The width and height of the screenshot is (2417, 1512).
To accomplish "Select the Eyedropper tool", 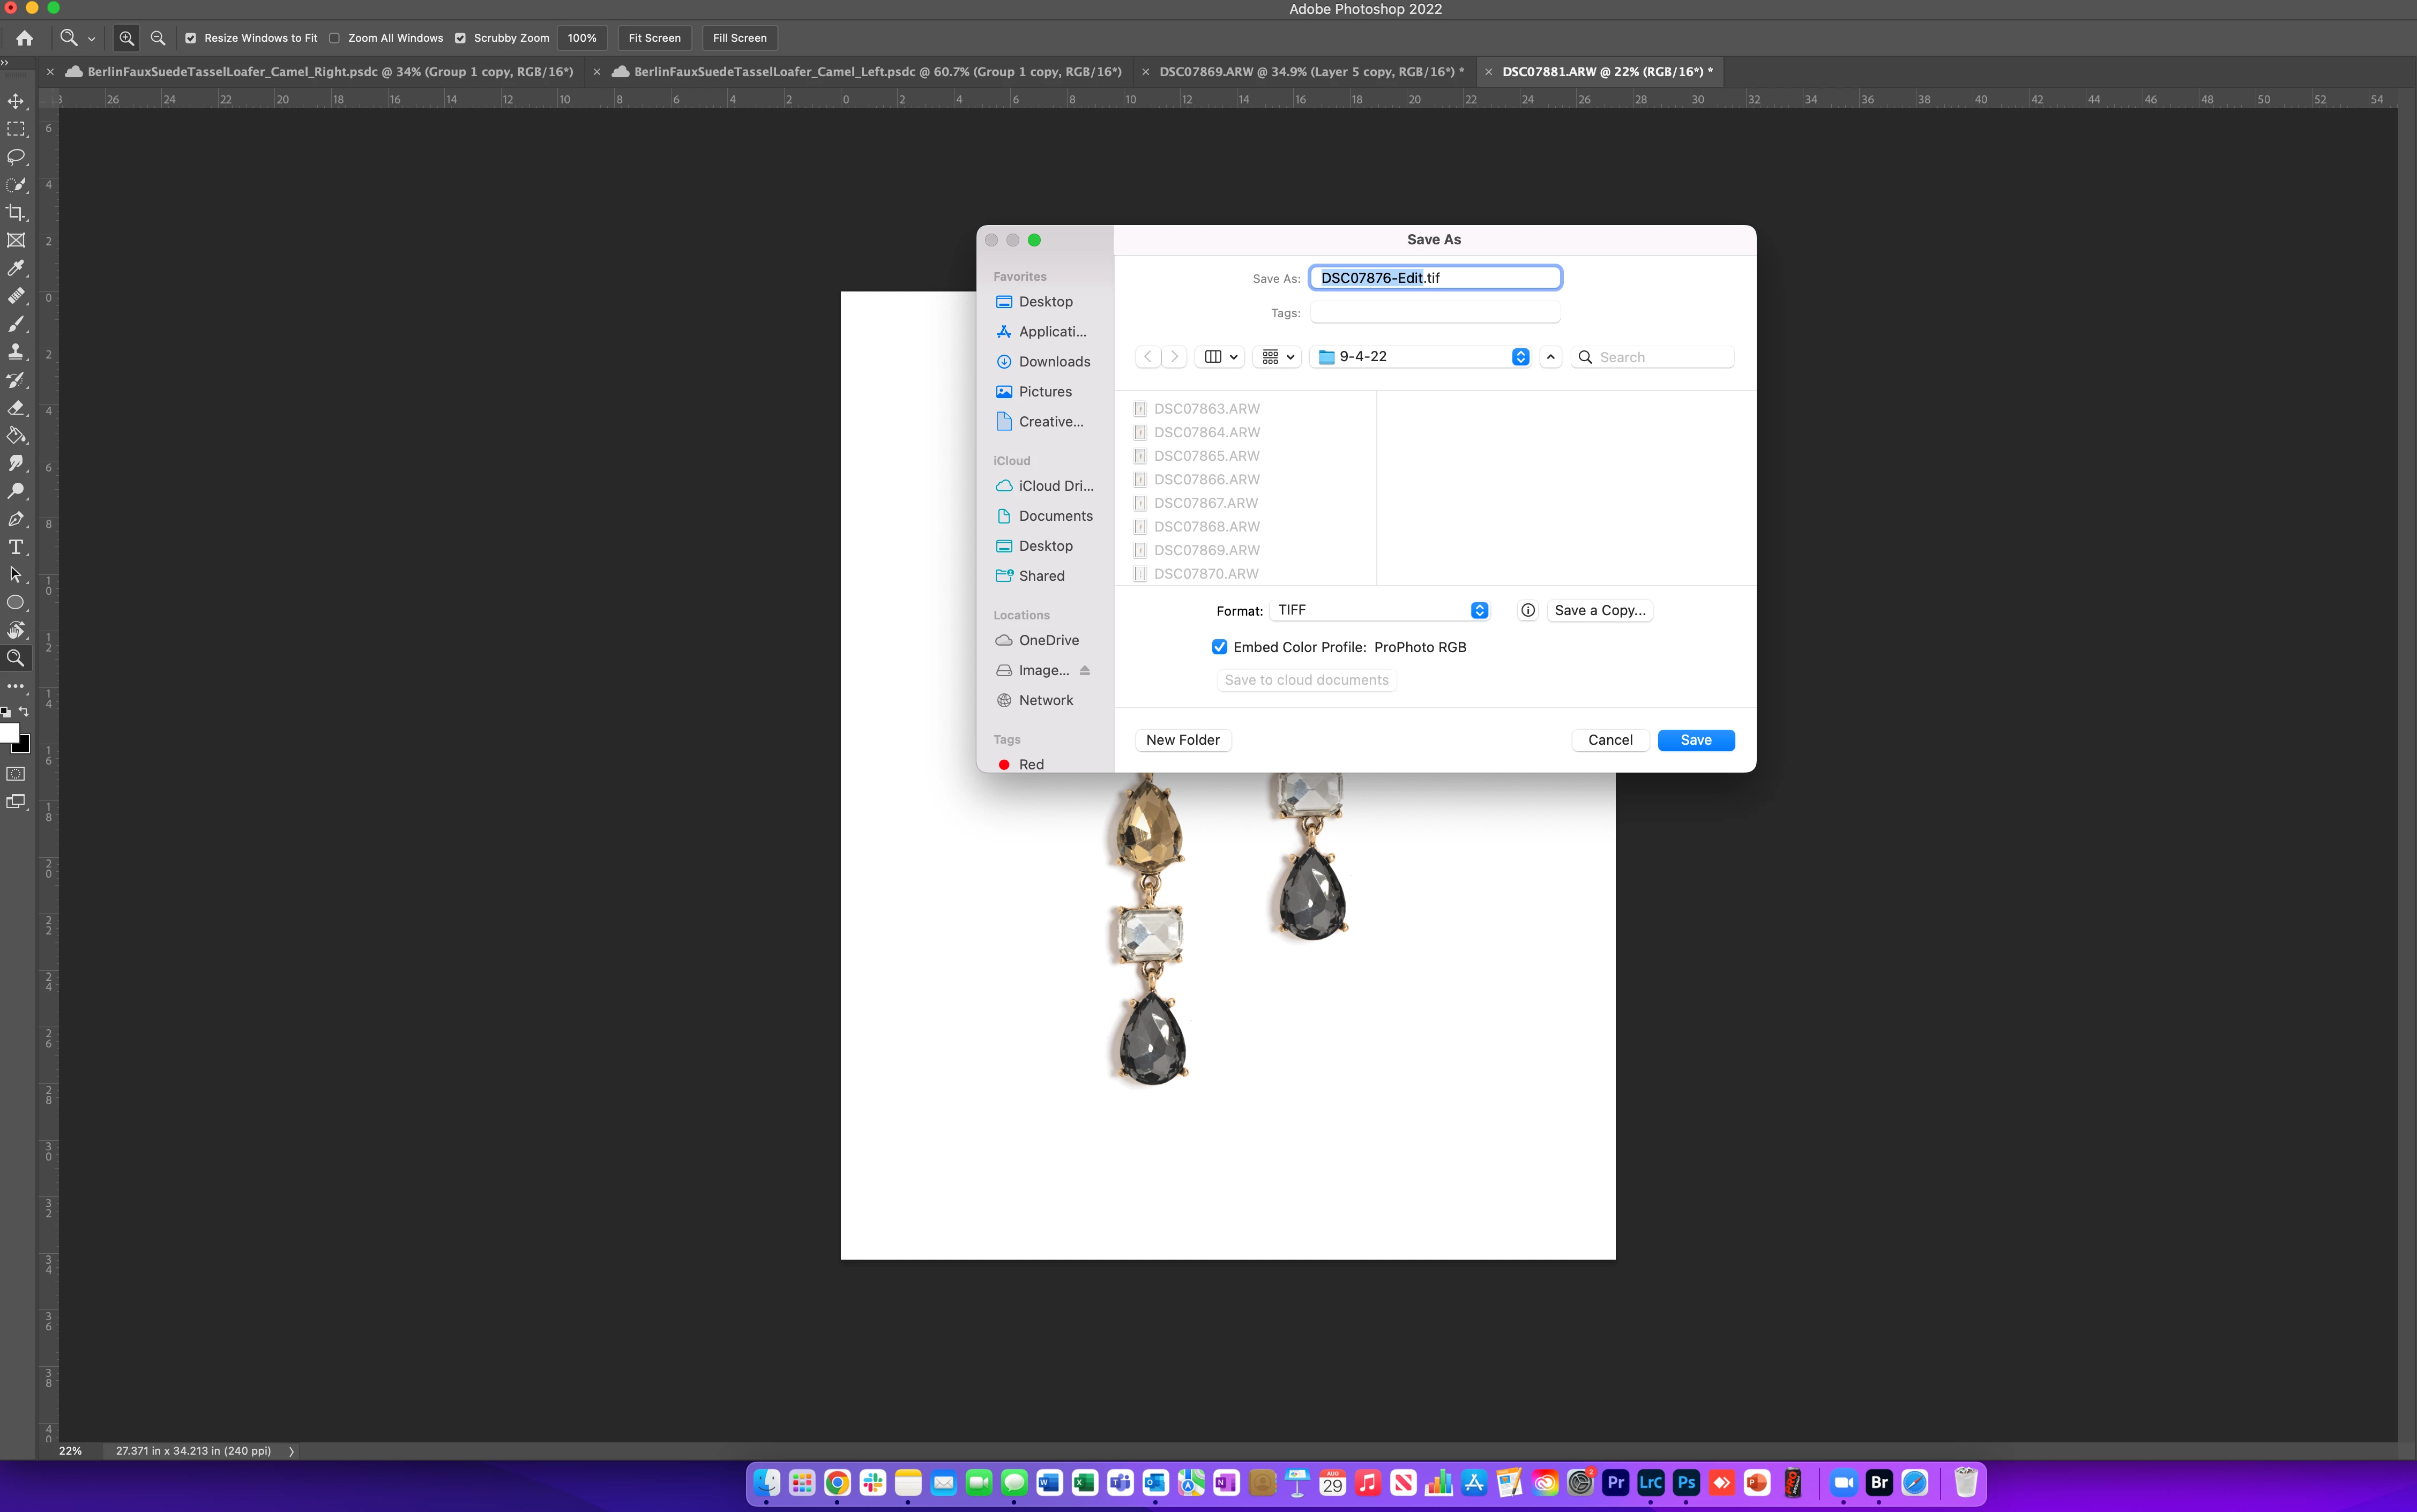I will (x=16, y=268).
